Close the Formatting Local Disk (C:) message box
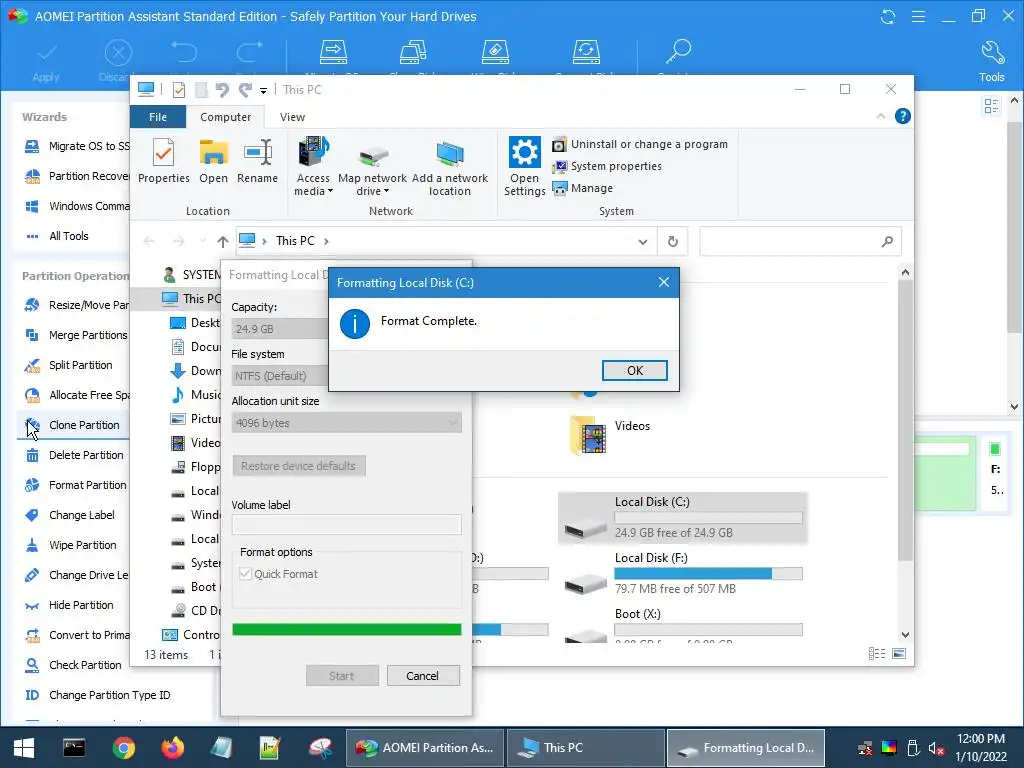This screenshot has width=1024, height=768. (x=664, y=282)
